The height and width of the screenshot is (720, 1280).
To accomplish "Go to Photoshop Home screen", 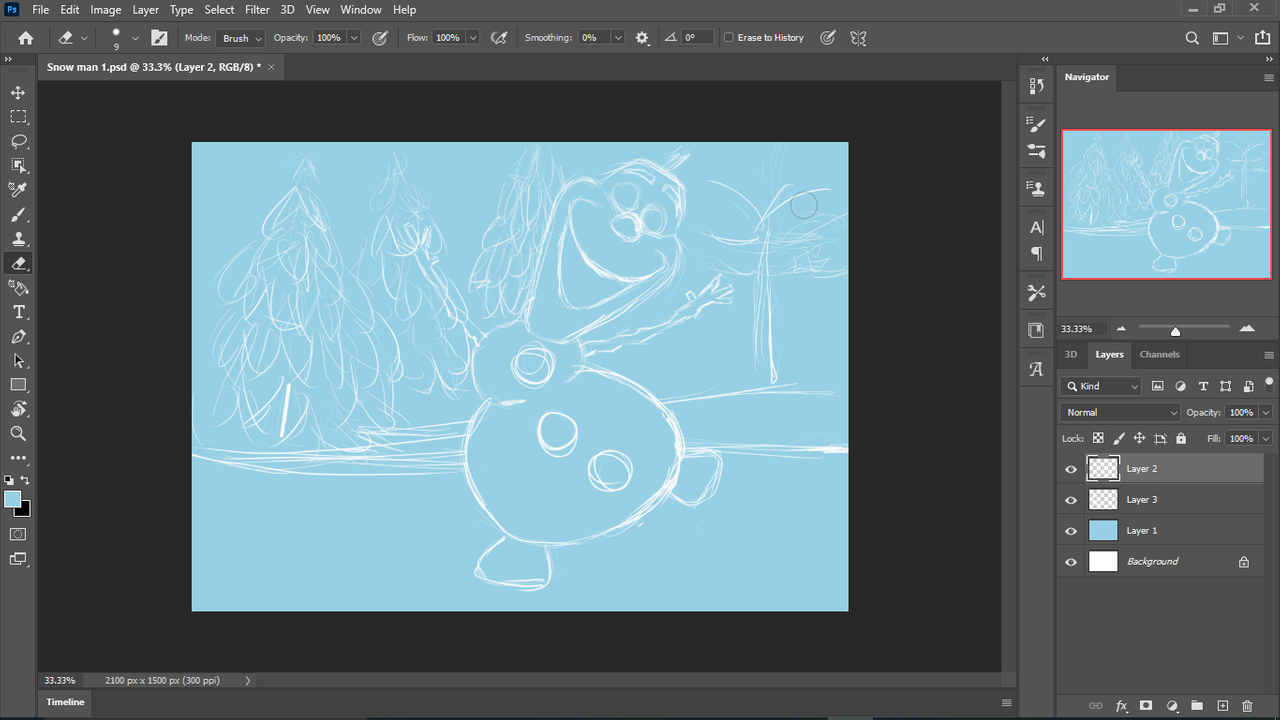I will point(26,38).
